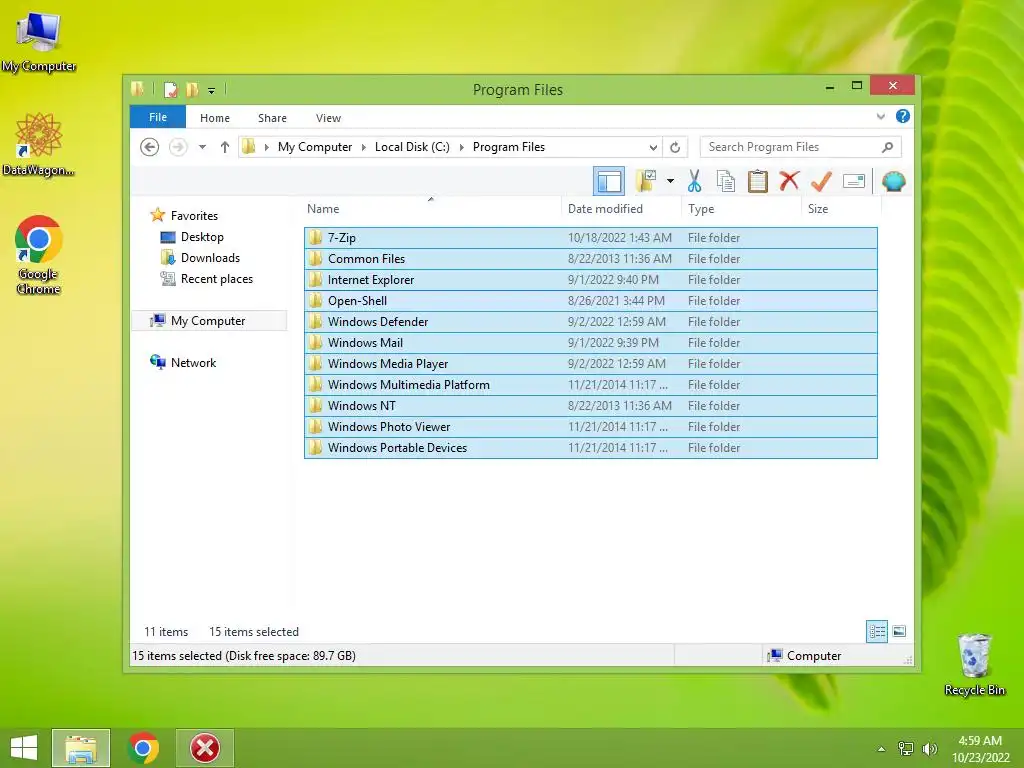Click the magnifier search icon
The width and height of the screenshot is (1024, 768).
tap(887, 147)
